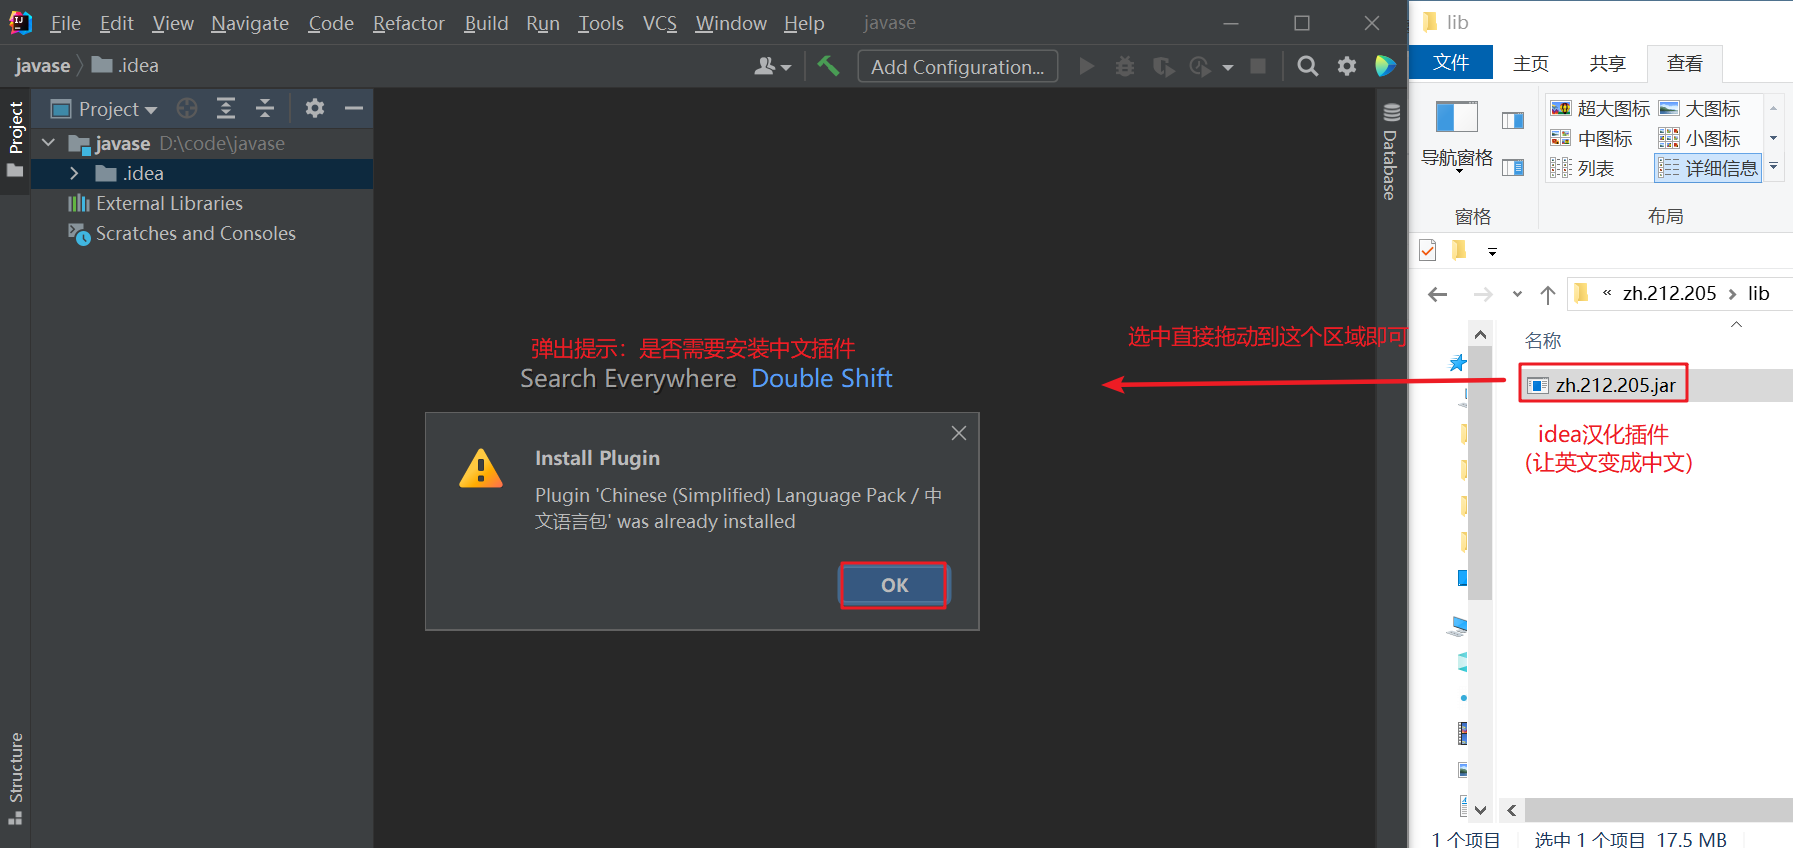Open the Build menu
Image resolution: width=1793 pixels, height=848 pixels.
[486, 23]
